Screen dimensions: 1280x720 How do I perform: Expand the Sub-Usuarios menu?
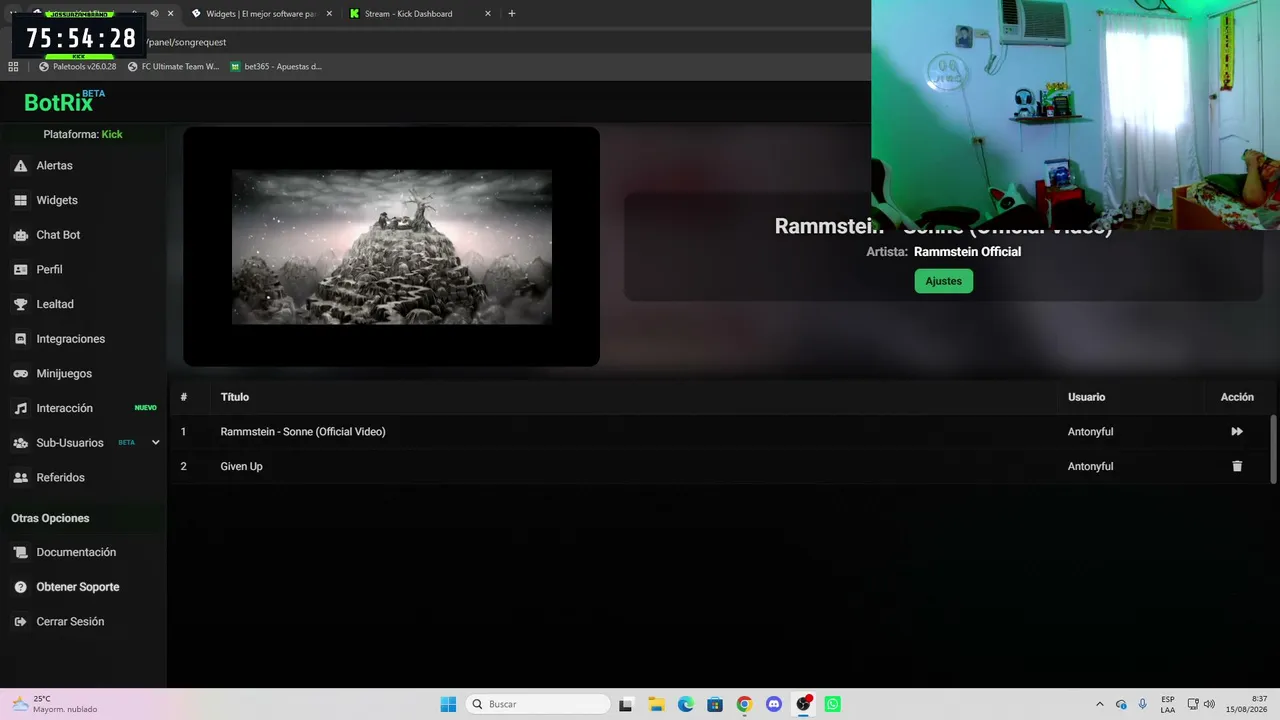pyautogui.click(x=155, y=443)
